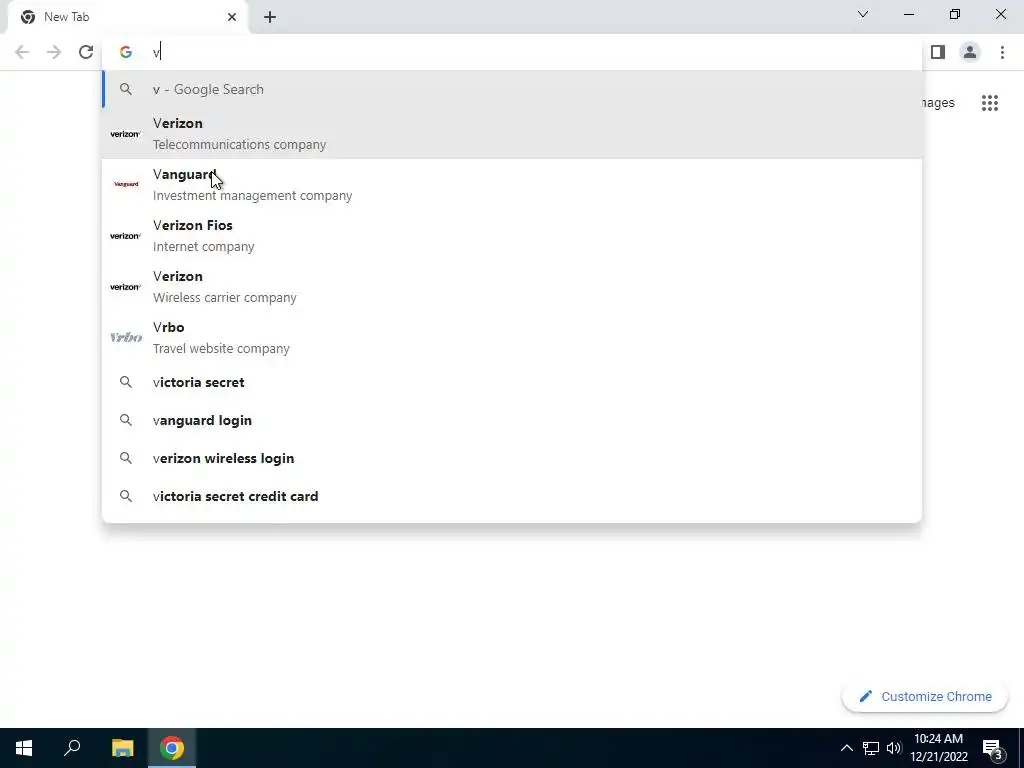Choose 'vanguard login' search suggestion
Viewport: 1024px width, 768px height.
coord(512,420)
